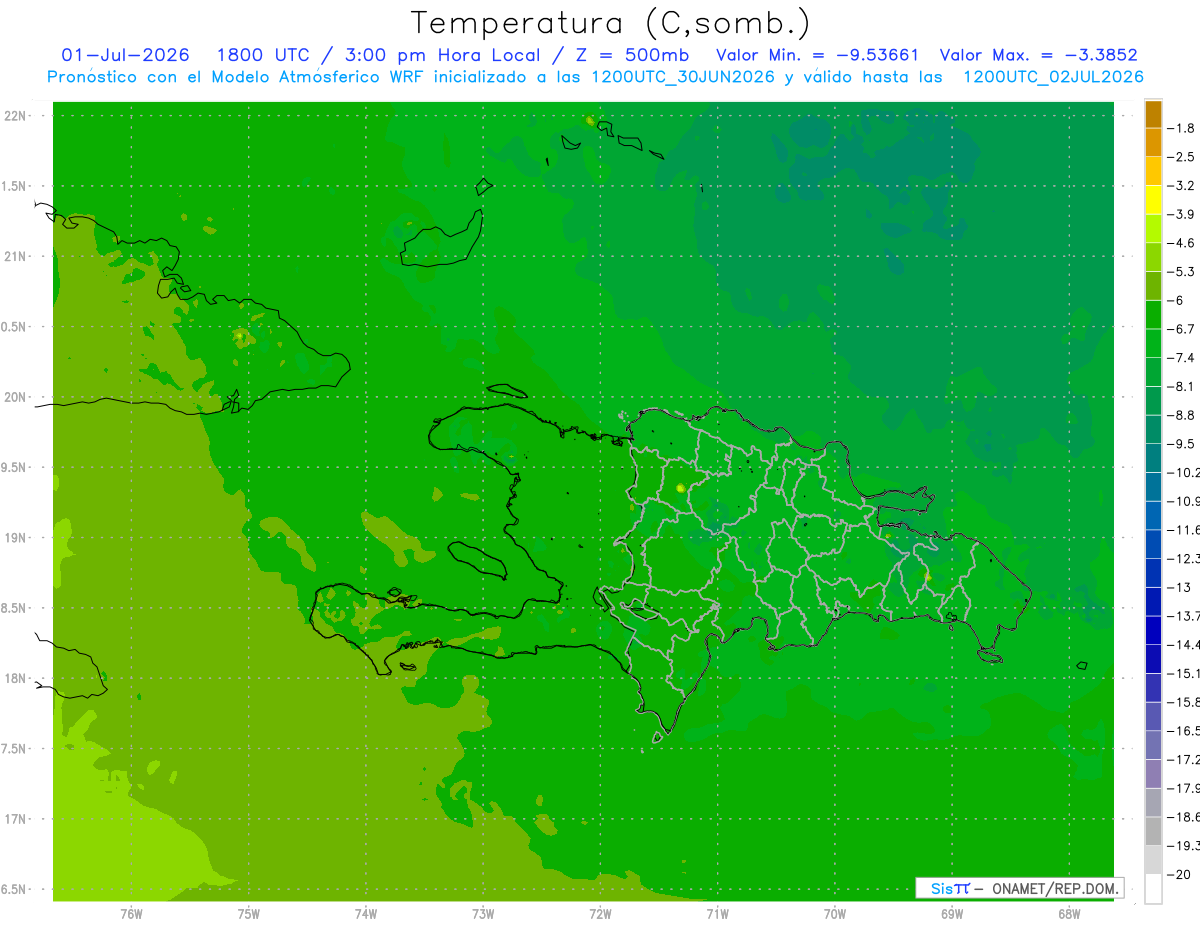The width and height of the screenshot is (1200, 927).
Task: Click the "1800 UTC" time text
Action: (263, 55)
